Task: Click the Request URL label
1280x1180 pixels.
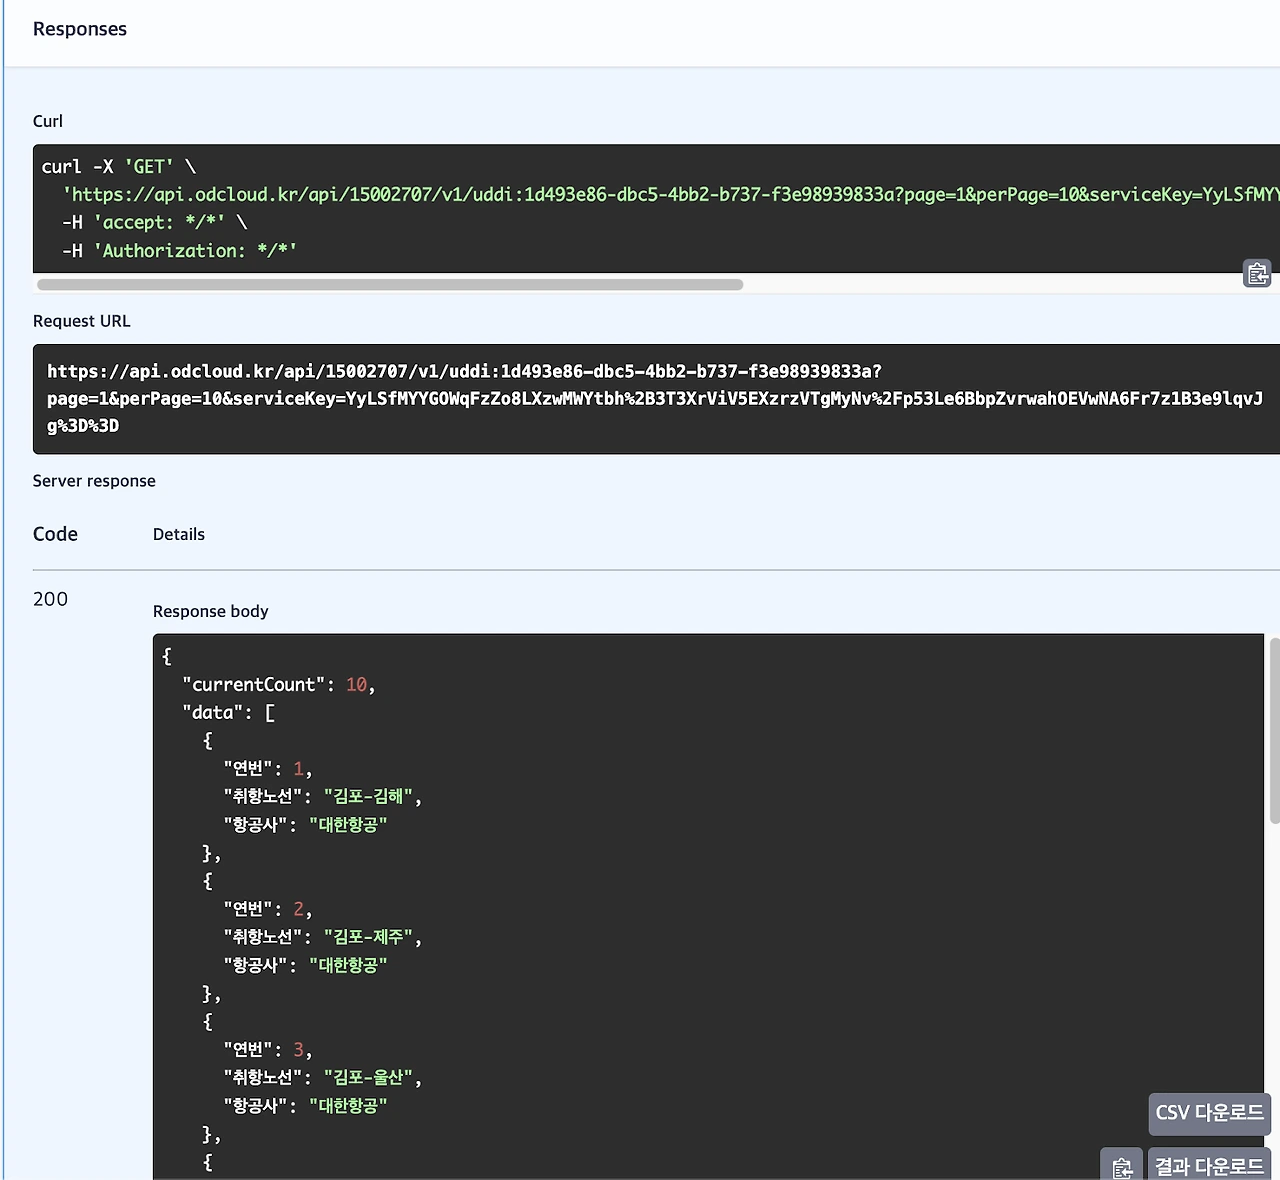Action: point(82,321)
